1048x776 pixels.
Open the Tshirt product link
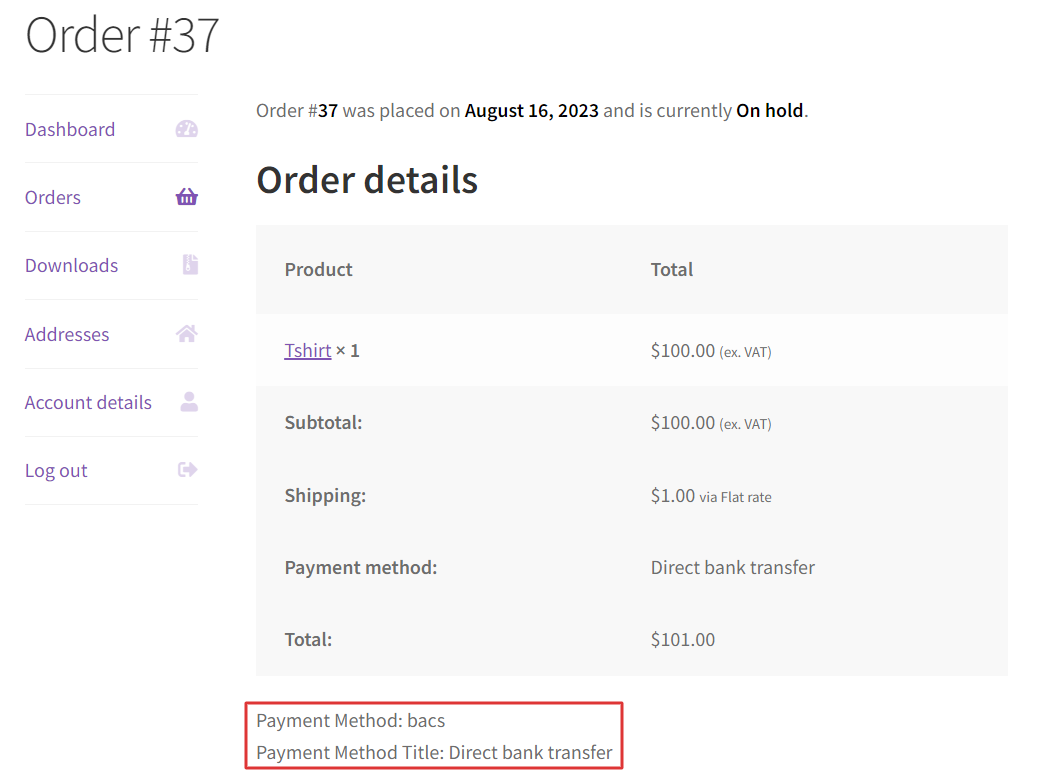click(x=308, y=350)
